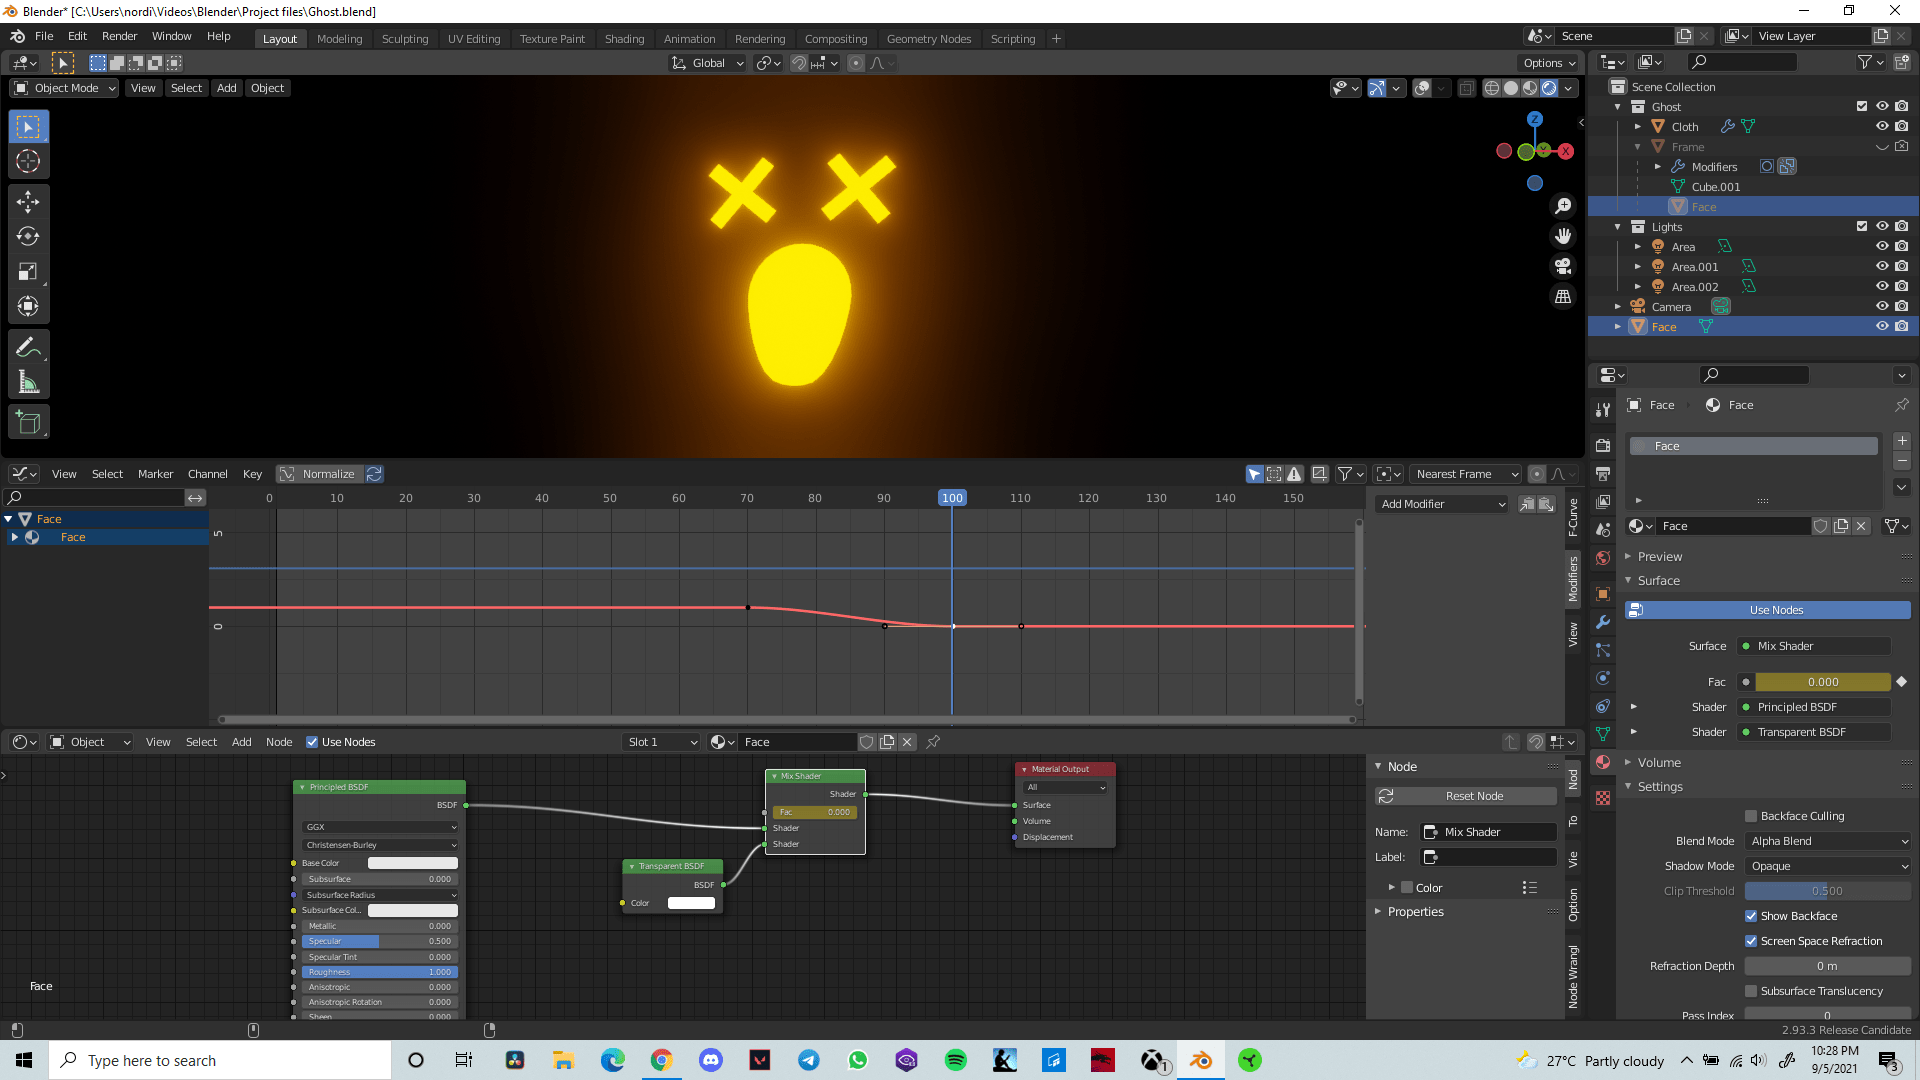Screen dimensions: 1920x1080
Task: Collapse the Lights collection in the outliner
Action: (1617, 226)
